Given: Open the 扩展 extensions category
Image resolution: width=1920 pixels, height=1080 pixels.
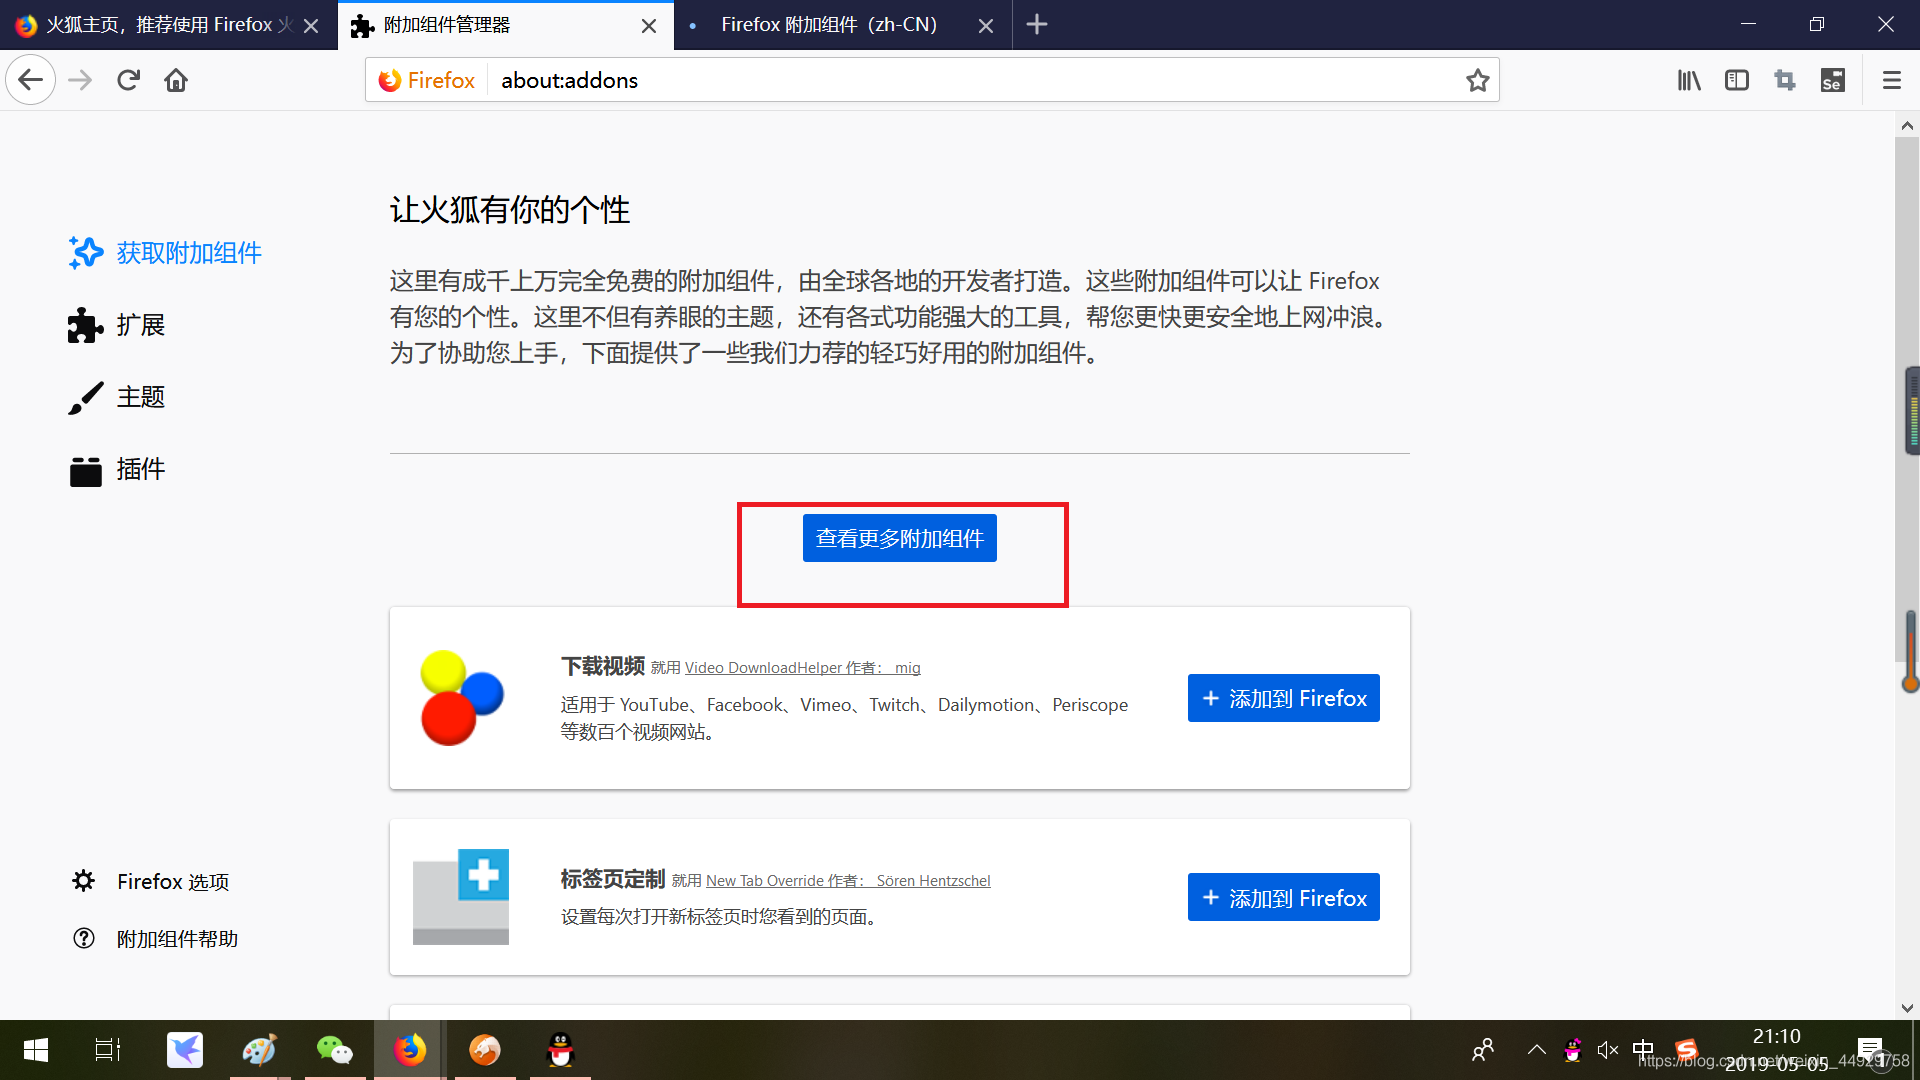Looking at the screenshot, I should [116, 325].
